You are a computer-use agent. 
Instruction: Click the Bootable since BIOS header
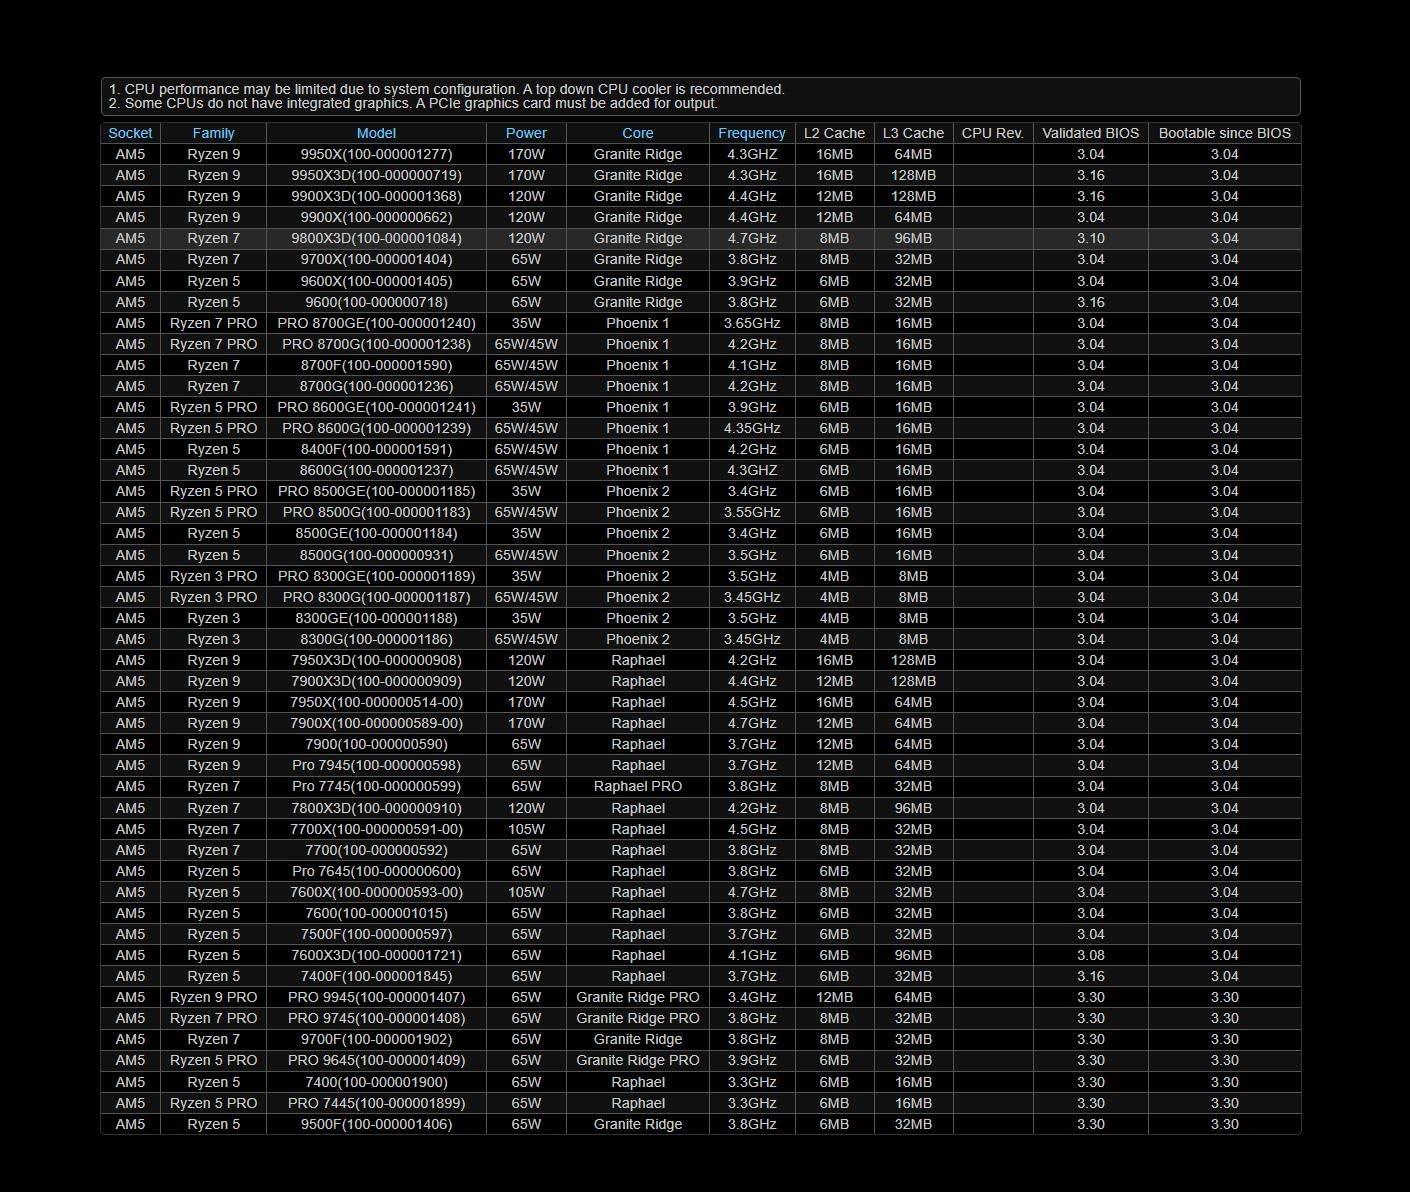1224,133
